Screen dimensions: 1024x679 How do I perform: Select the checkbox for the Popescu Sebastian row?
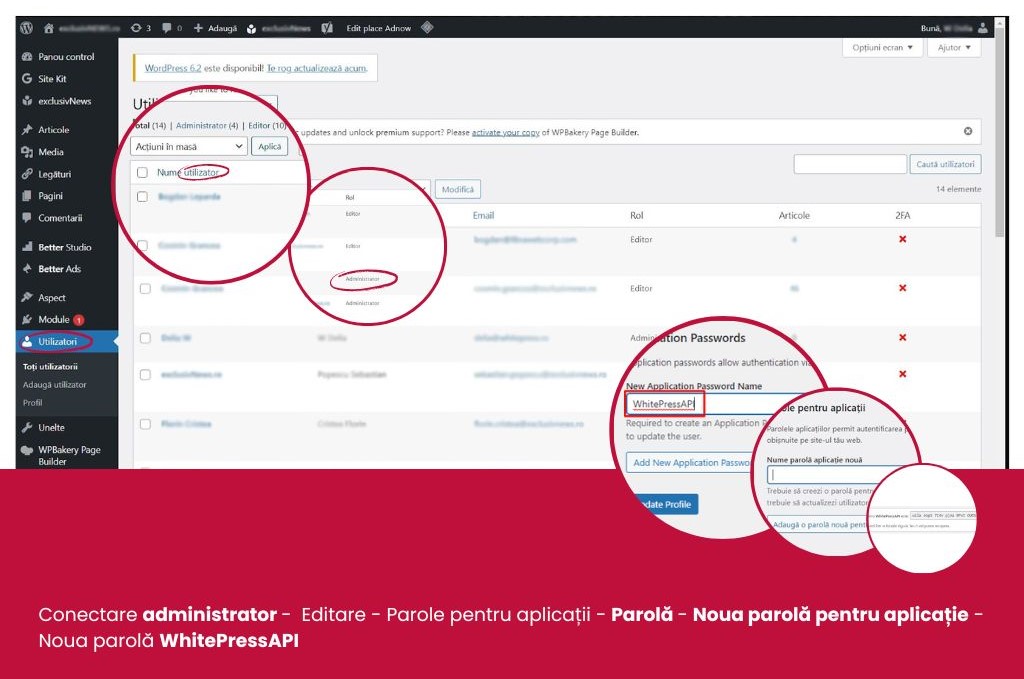coord(145,375)
